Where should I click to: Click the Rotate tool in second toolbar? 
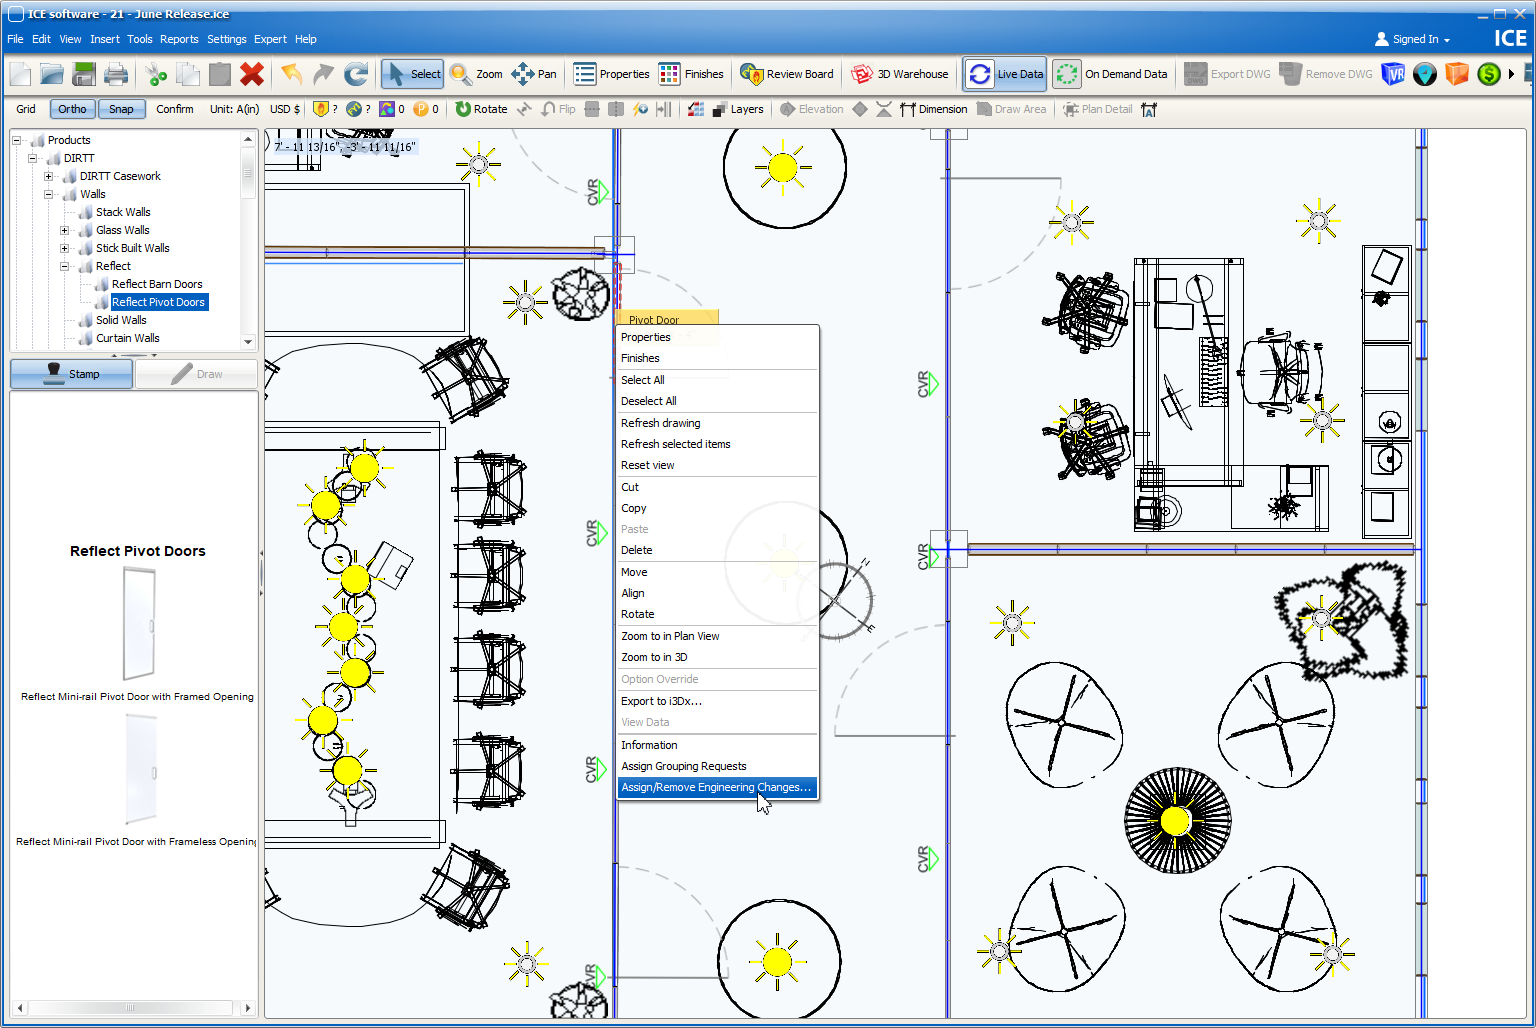click(481, 109)
